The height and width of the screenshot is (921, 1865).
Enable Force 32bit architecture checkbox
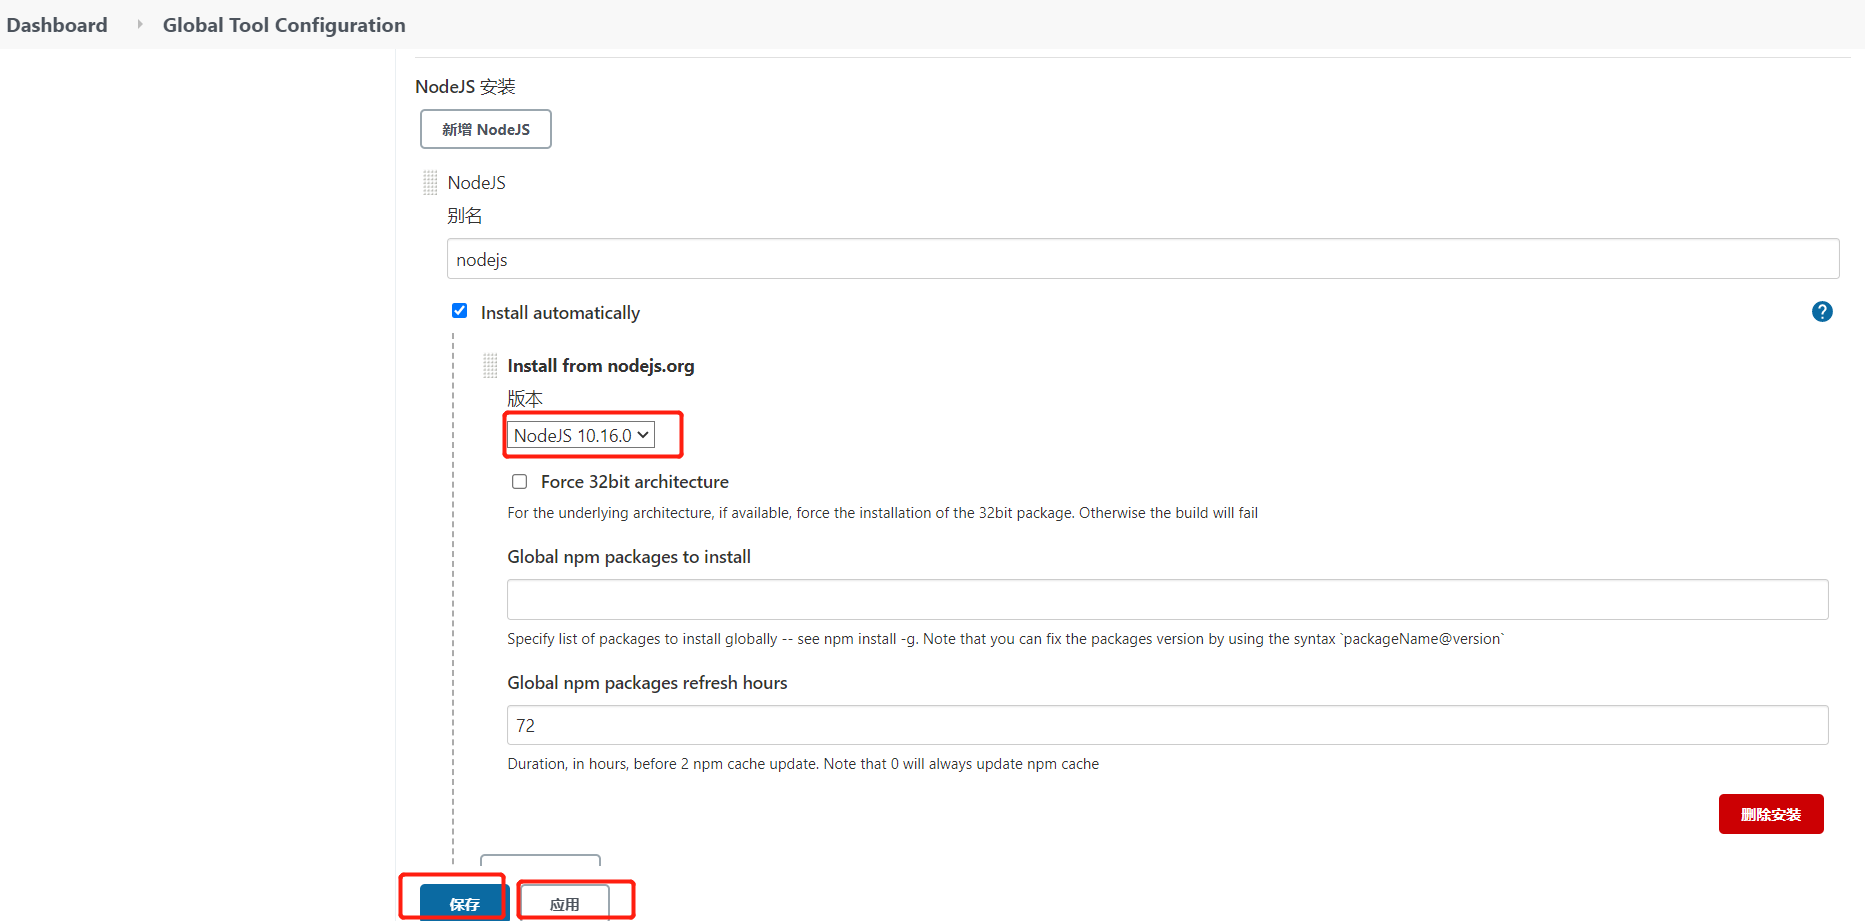point(520,482)
